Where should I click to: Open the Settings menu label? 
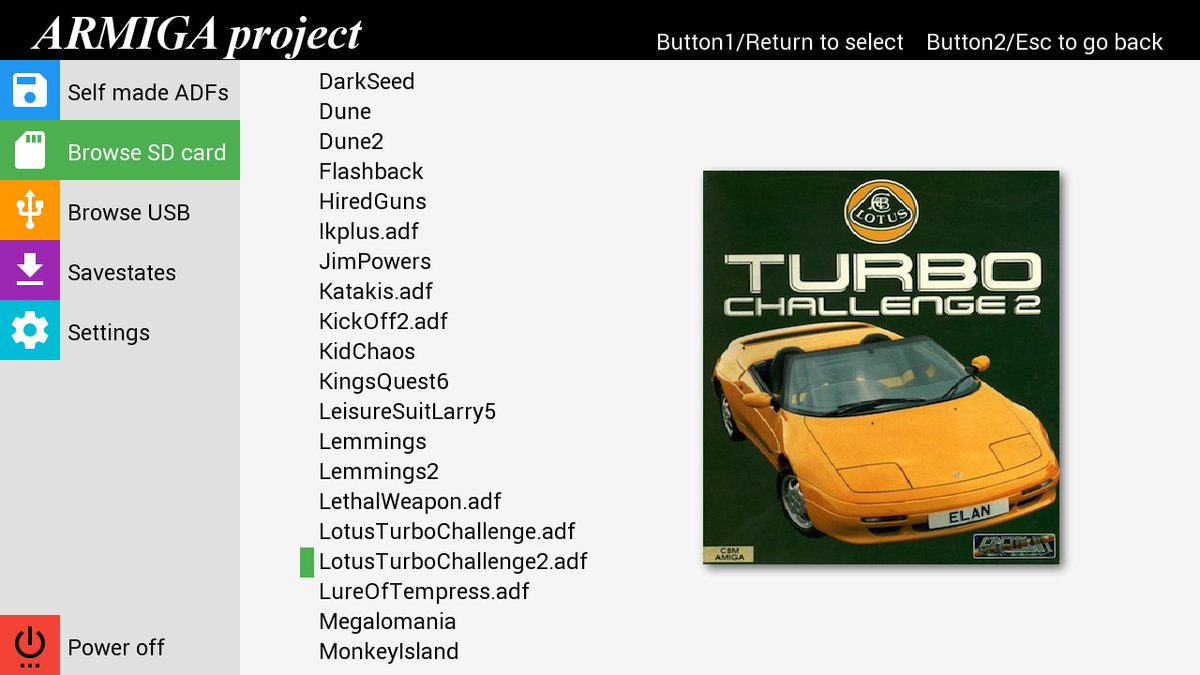tap(109, 332)
